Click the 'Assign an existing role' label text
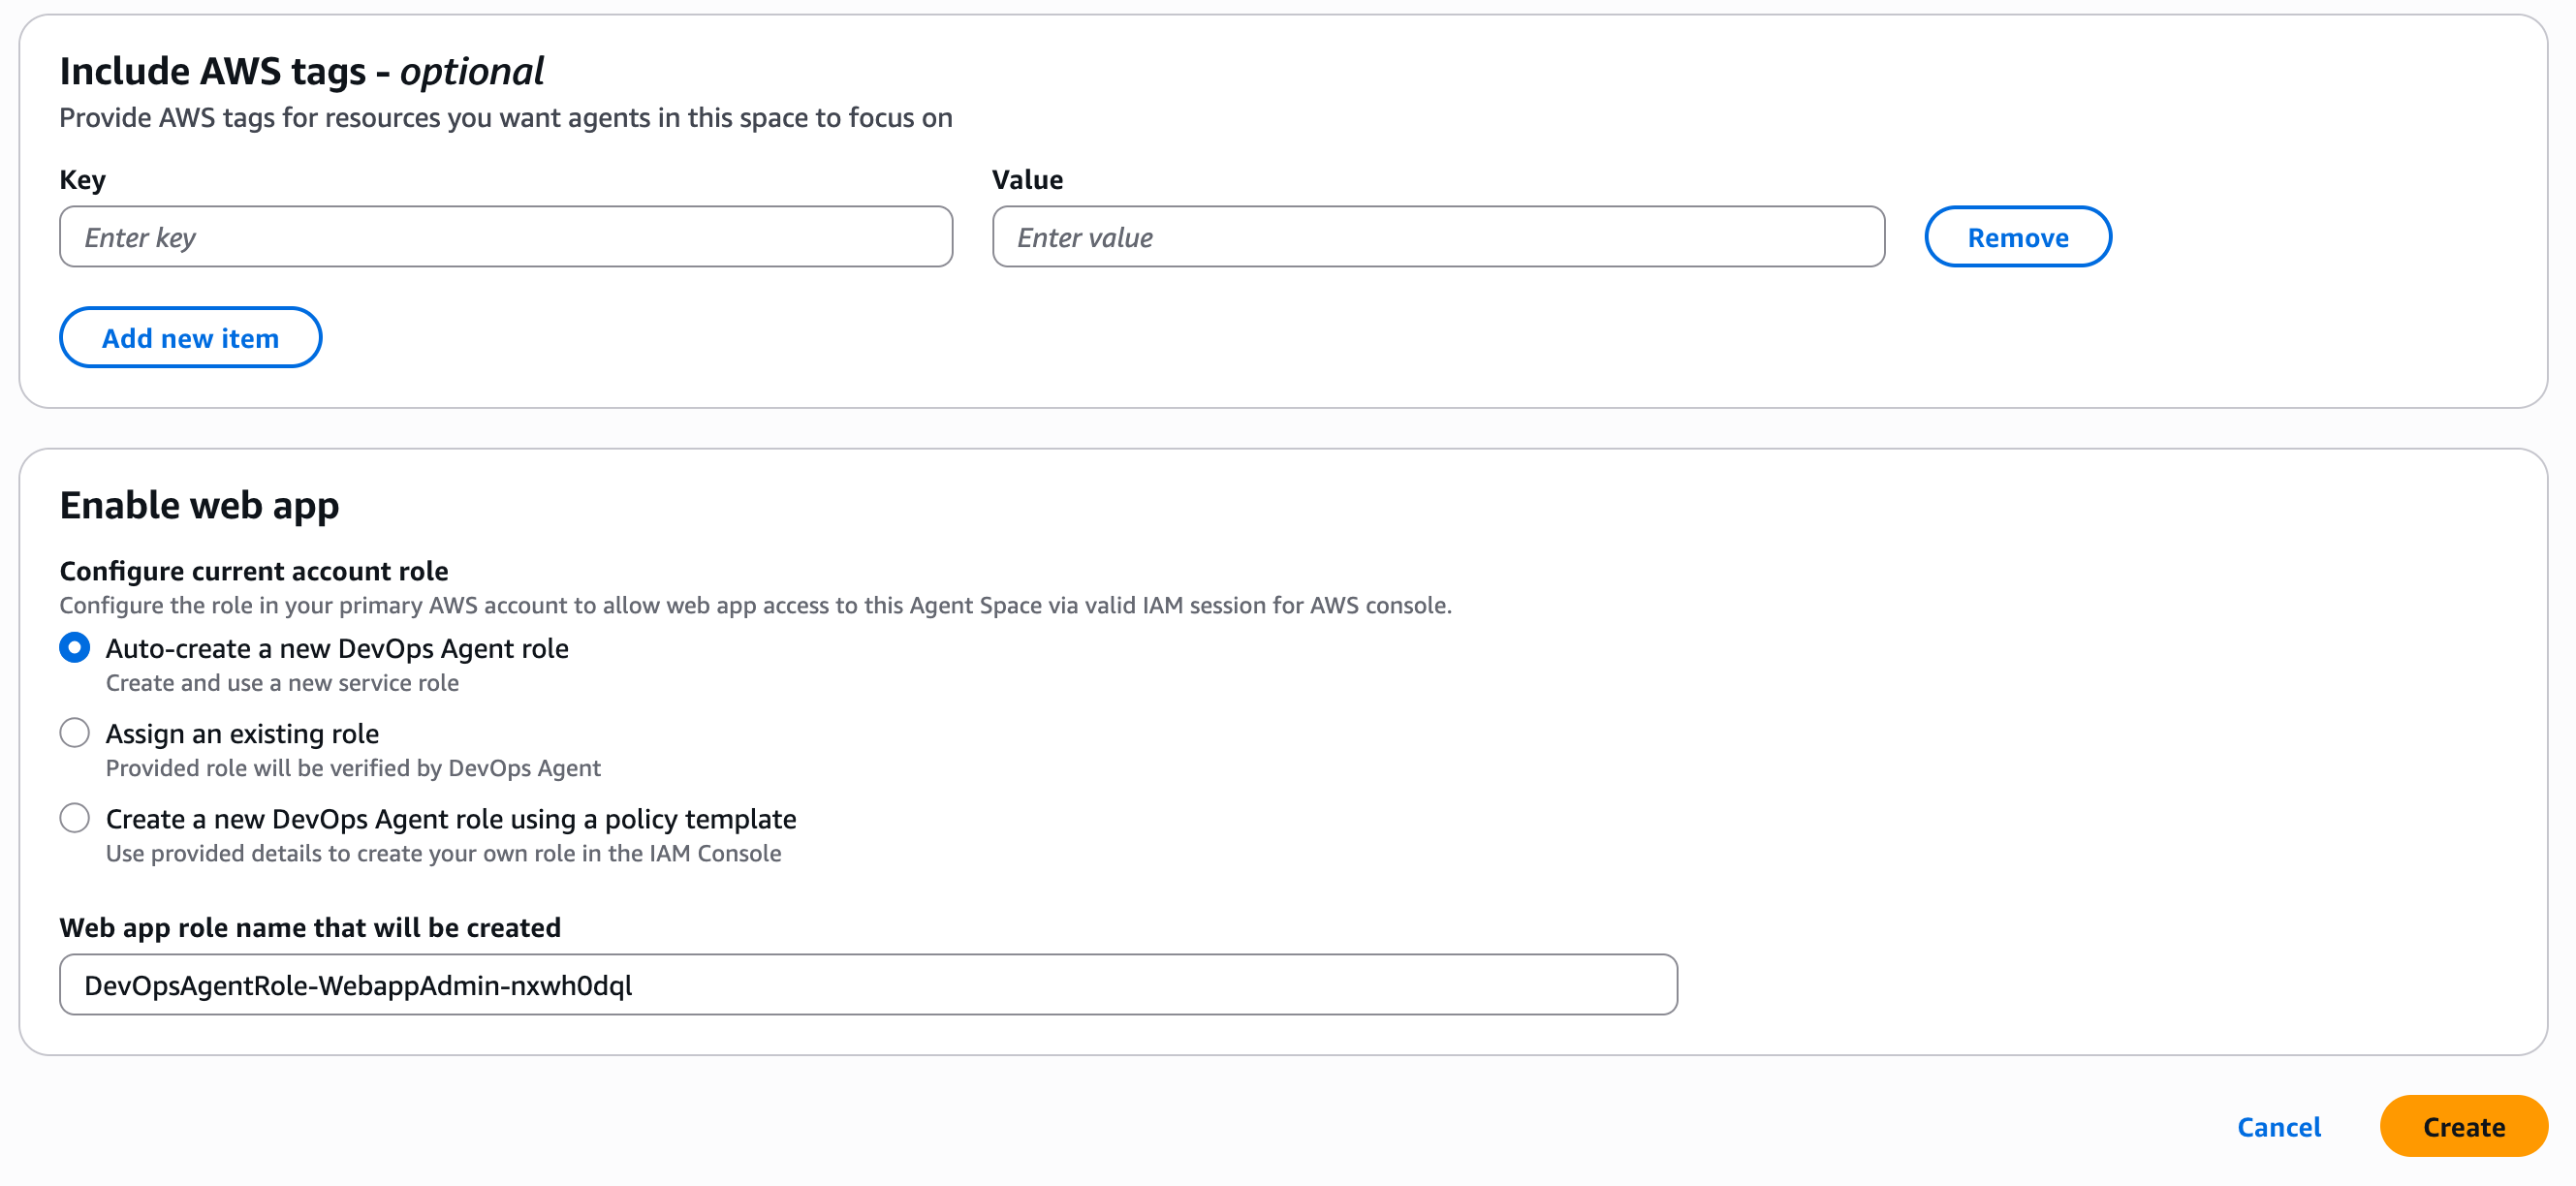Image resolution: width=2576 pixels, height=1186 pixels. pos(242,733)
